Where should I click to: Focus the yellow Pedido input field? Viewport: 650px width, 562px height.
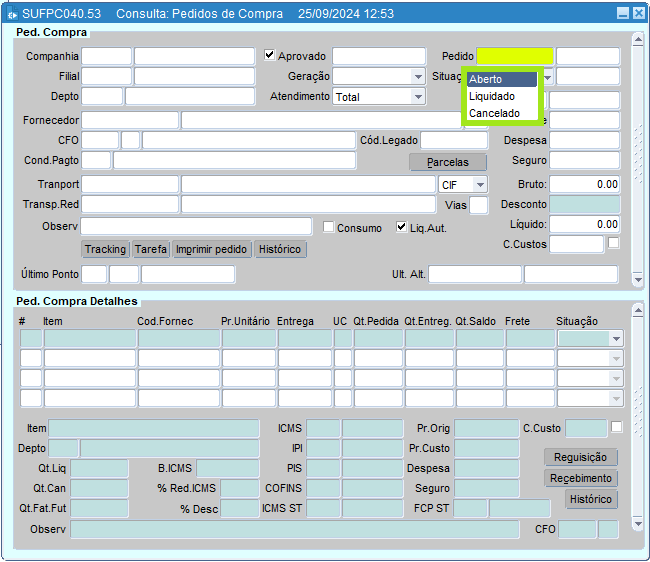click(514, 56)
